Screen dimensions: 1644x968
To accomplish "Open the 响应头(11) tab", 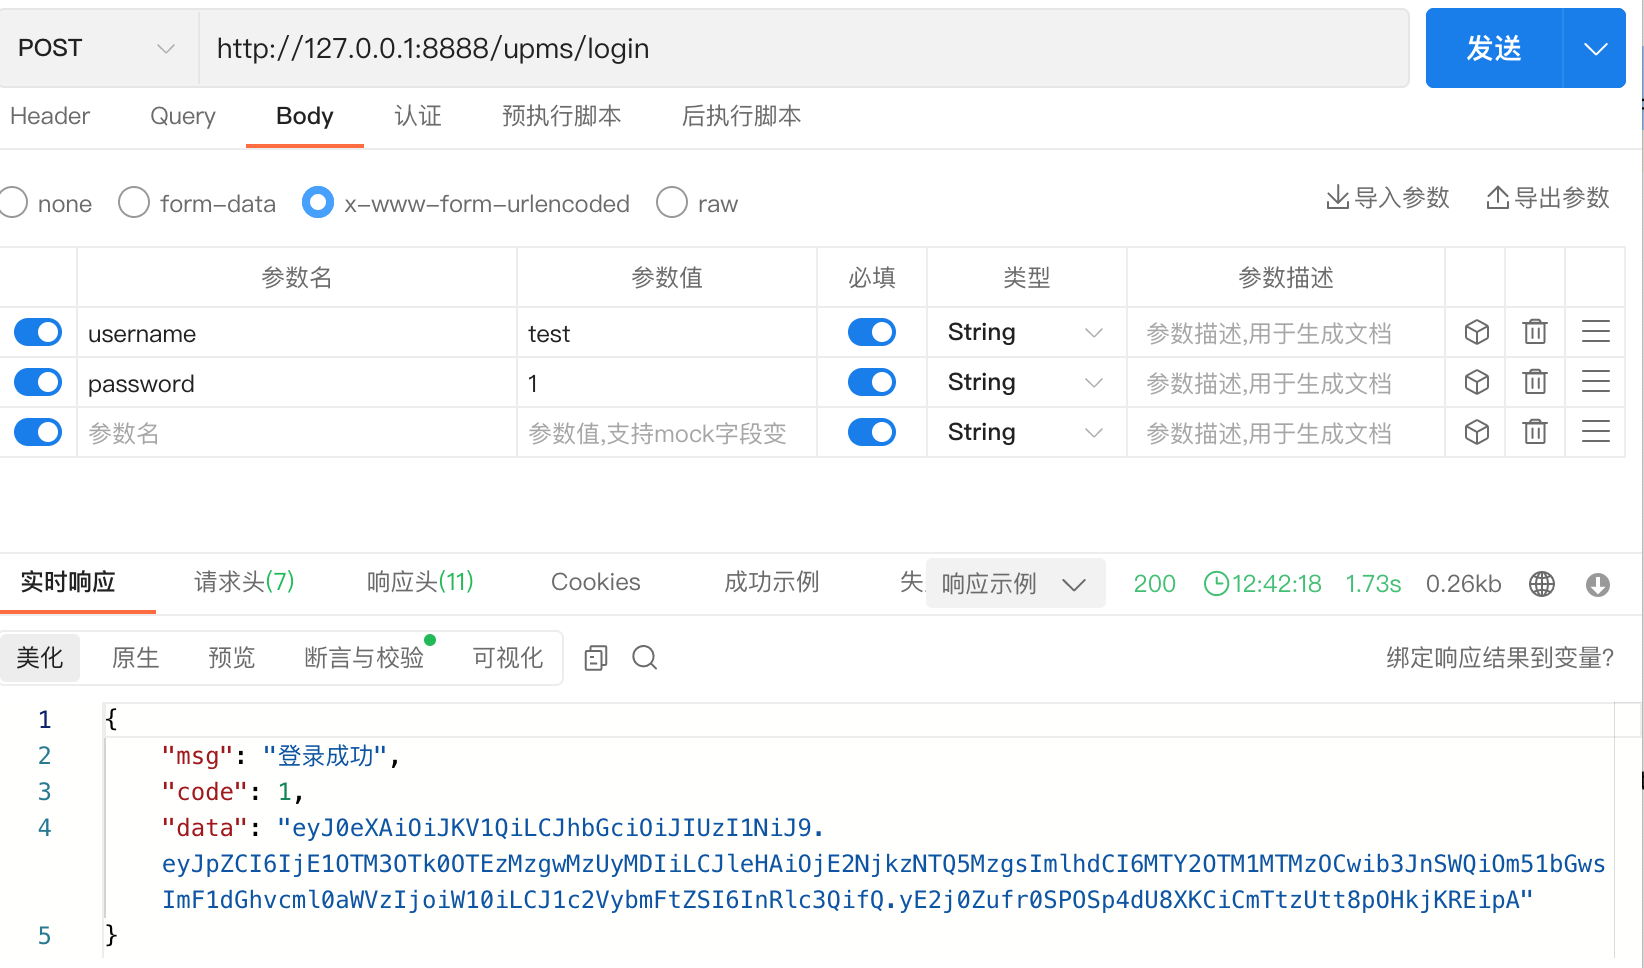I will 420,582.
